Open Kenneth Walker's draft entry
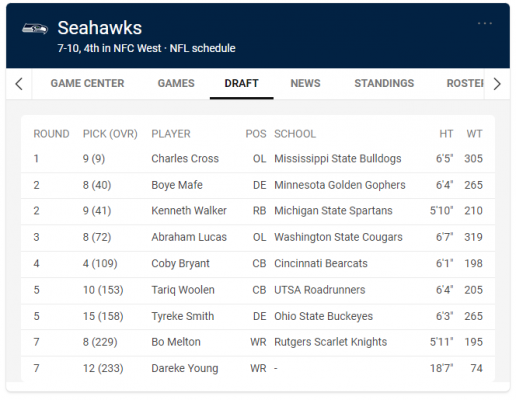 pyautogui.click(x=258, y=211)
